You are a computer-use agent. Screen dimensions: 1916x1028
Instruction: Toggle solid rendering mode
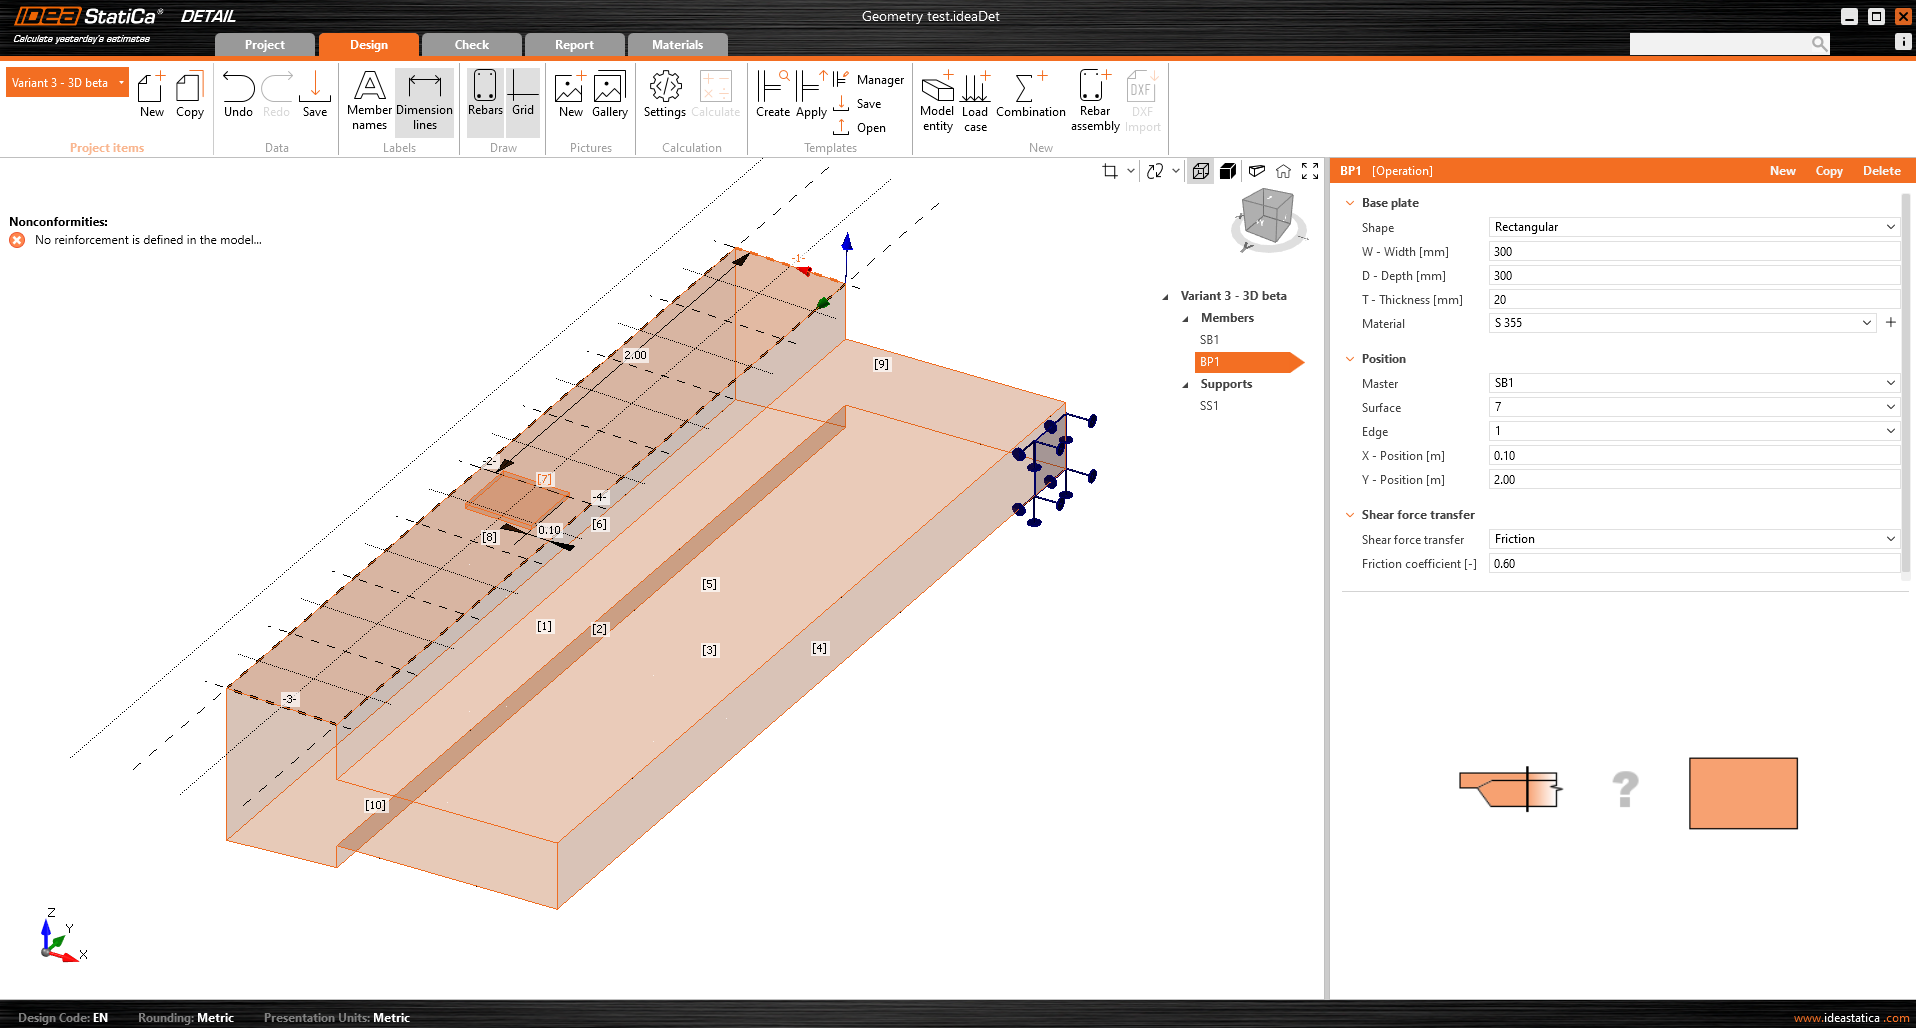pyautogui.click(x=1228, y=170)
